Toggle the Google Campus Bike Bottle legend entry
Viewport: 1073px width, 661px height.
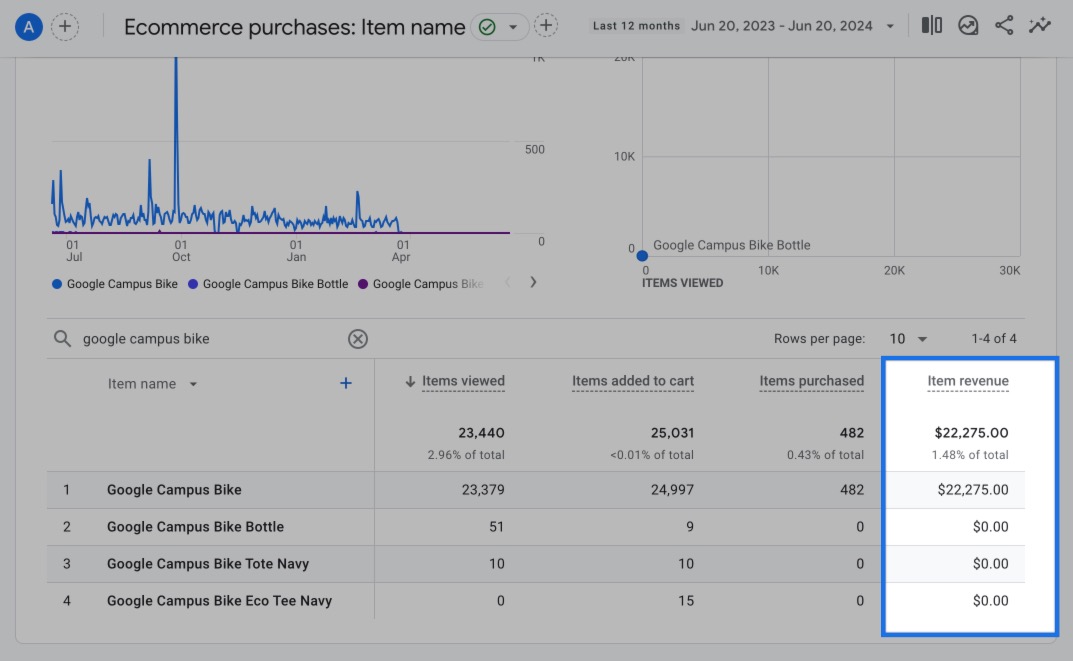268,284
